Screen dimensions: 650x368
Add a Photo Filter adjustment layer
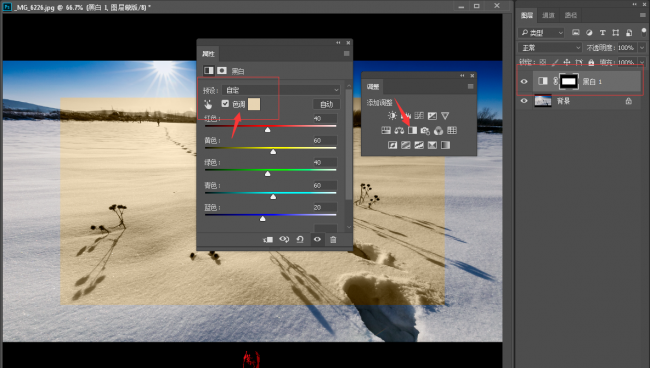point(425,131)
